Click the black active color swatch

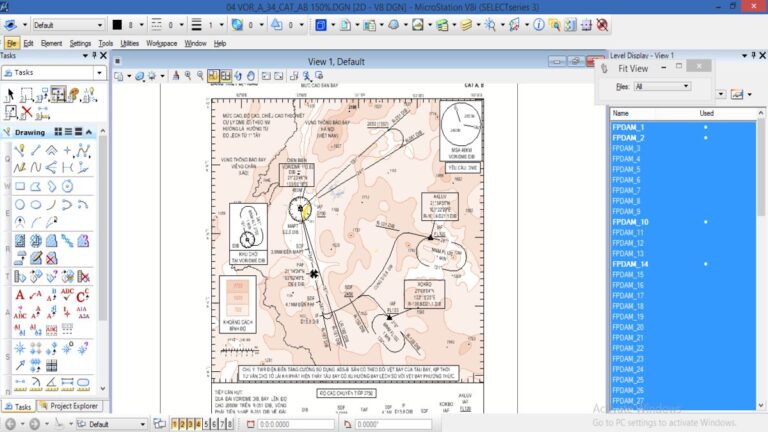[117, 25]
